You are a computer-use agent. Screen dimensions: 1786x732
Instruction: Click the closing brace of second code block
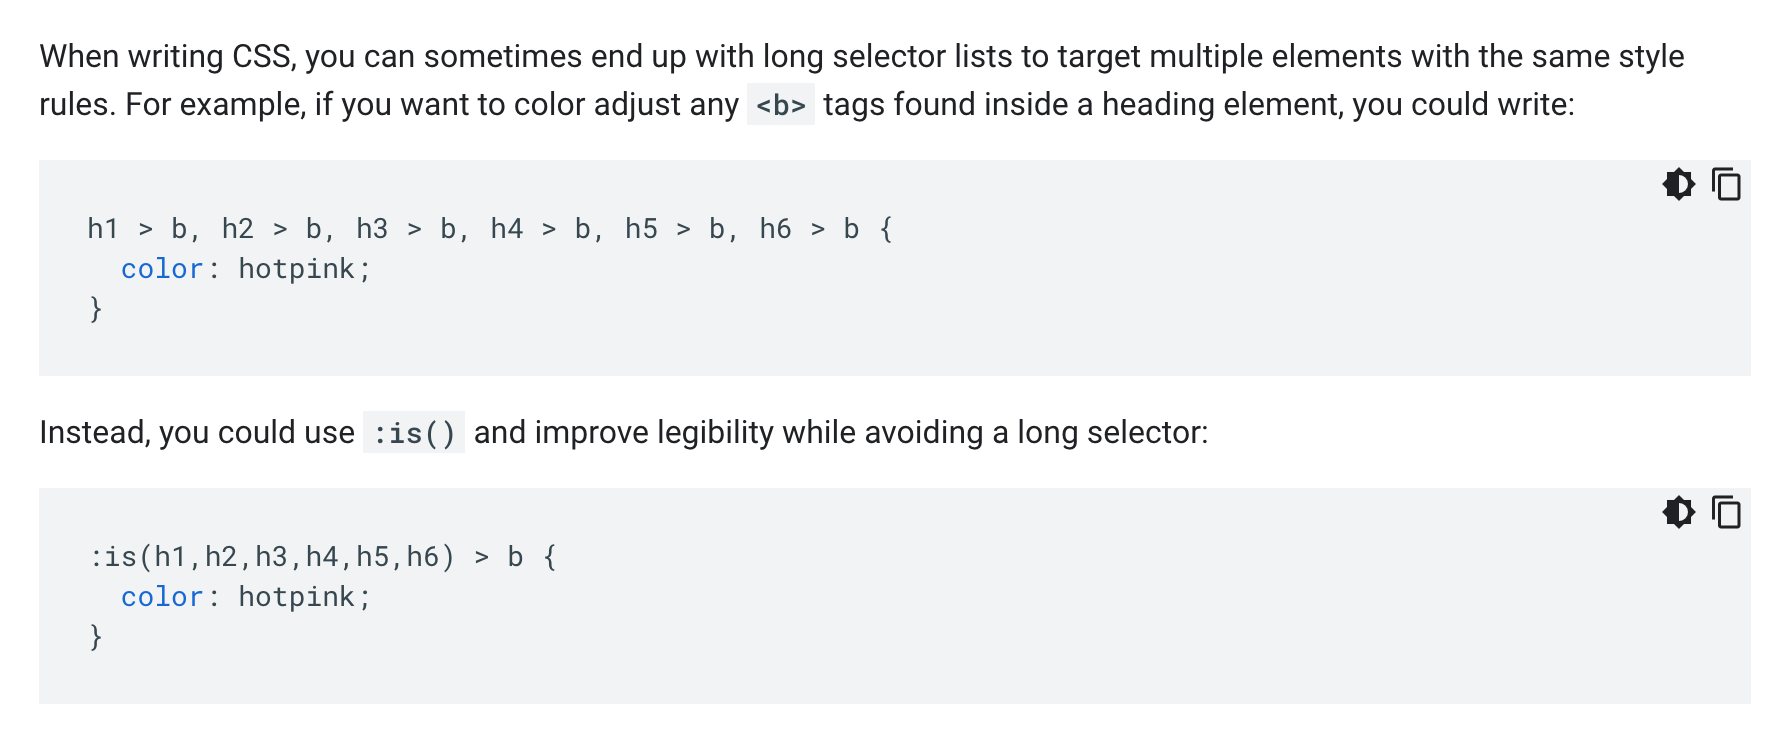coord(96,637)
